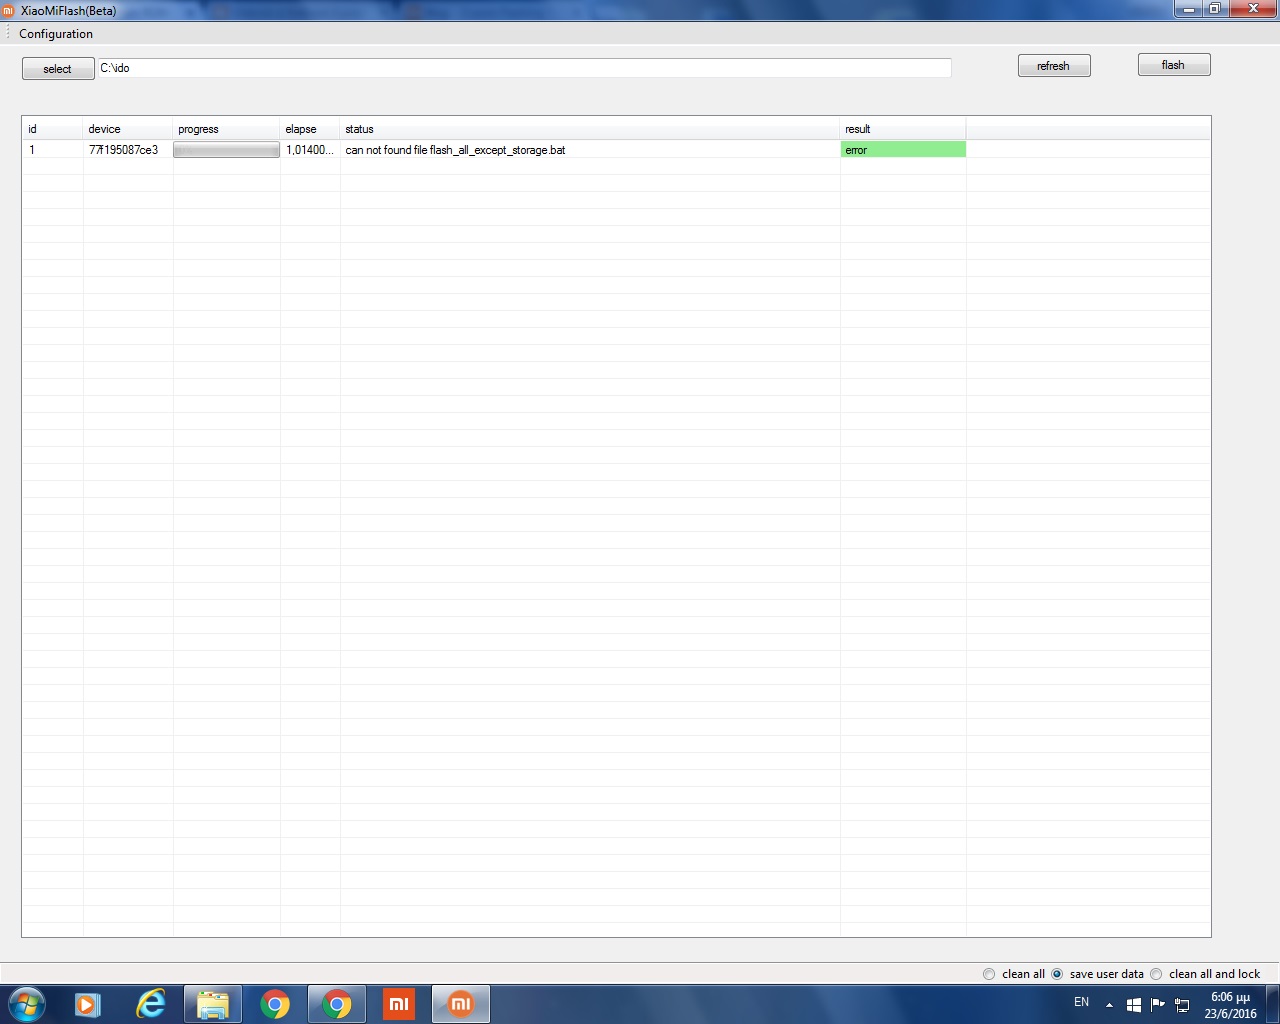
Task: Click the elapse value 1,01400...
Action: point(310,150)
